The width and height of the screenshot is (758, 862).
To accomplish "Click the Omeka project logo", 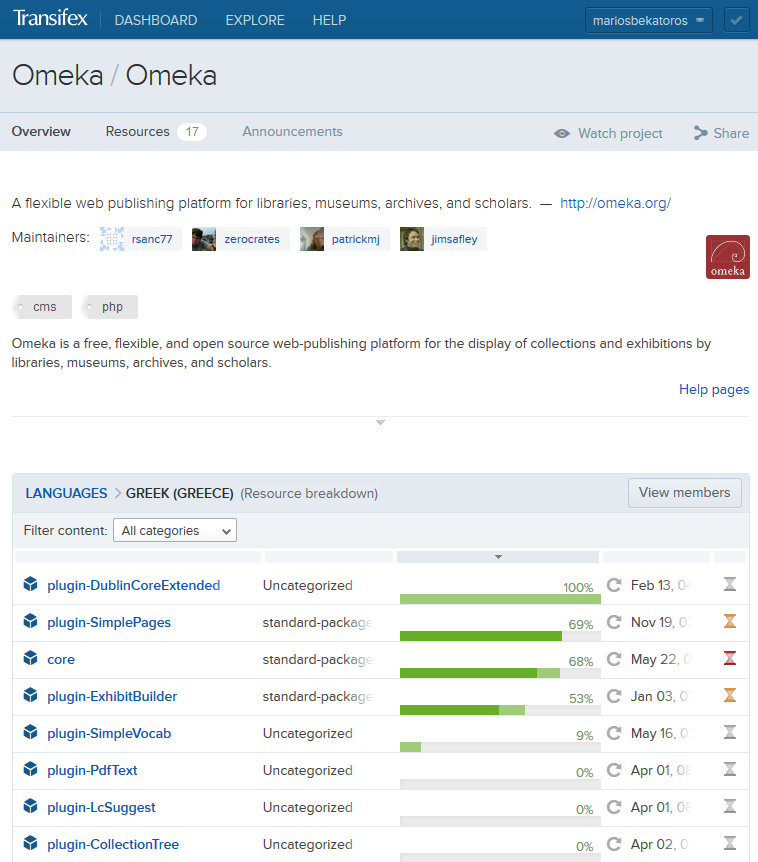I will point(728,257).
